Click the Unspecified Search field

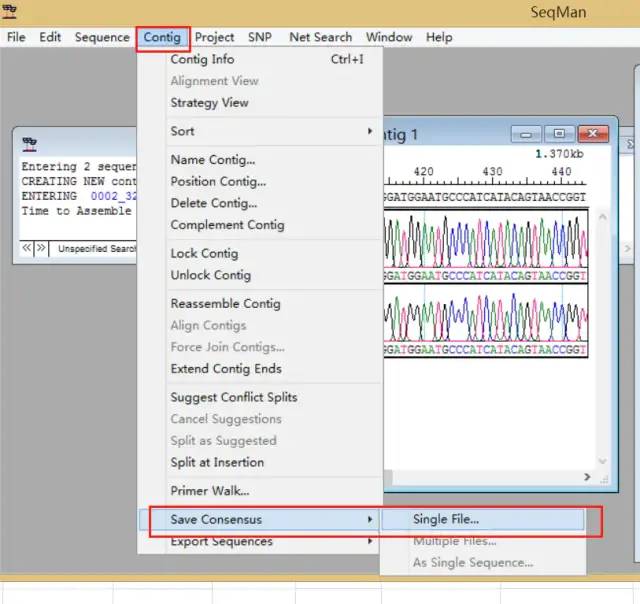pyautogui.click(x=95, y=249)
